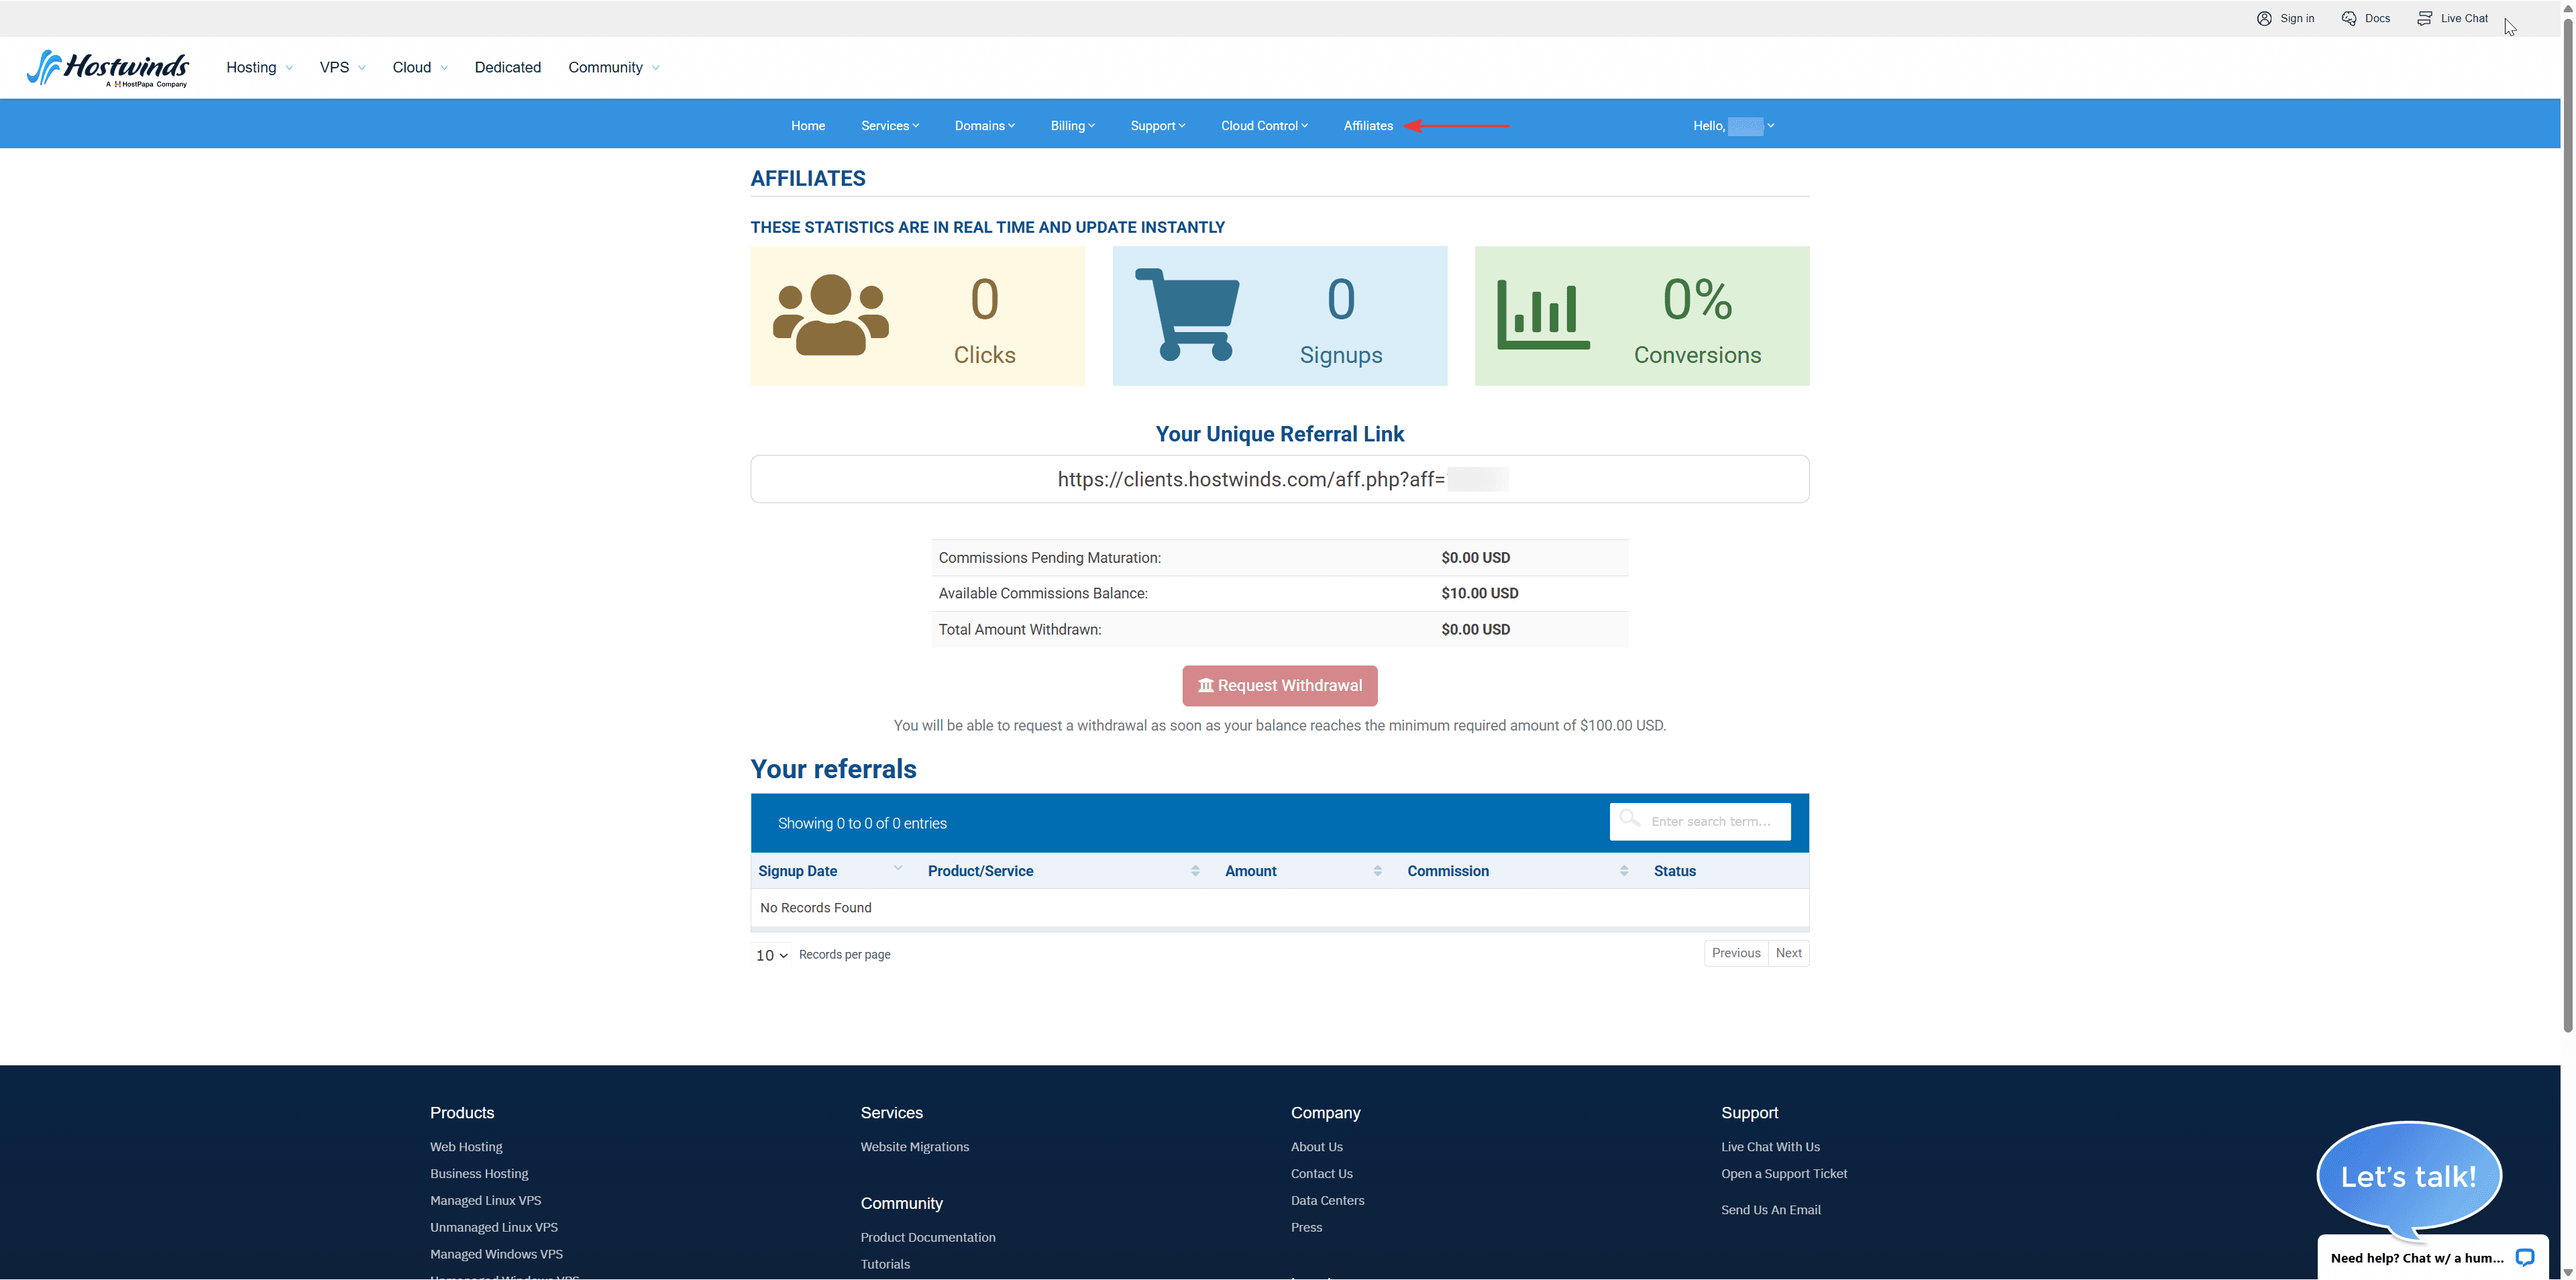Sort by Commission column arrows
The width and height of the screenshot is (2576, 1280).
pyautogui.click(x=1624, y=871)
